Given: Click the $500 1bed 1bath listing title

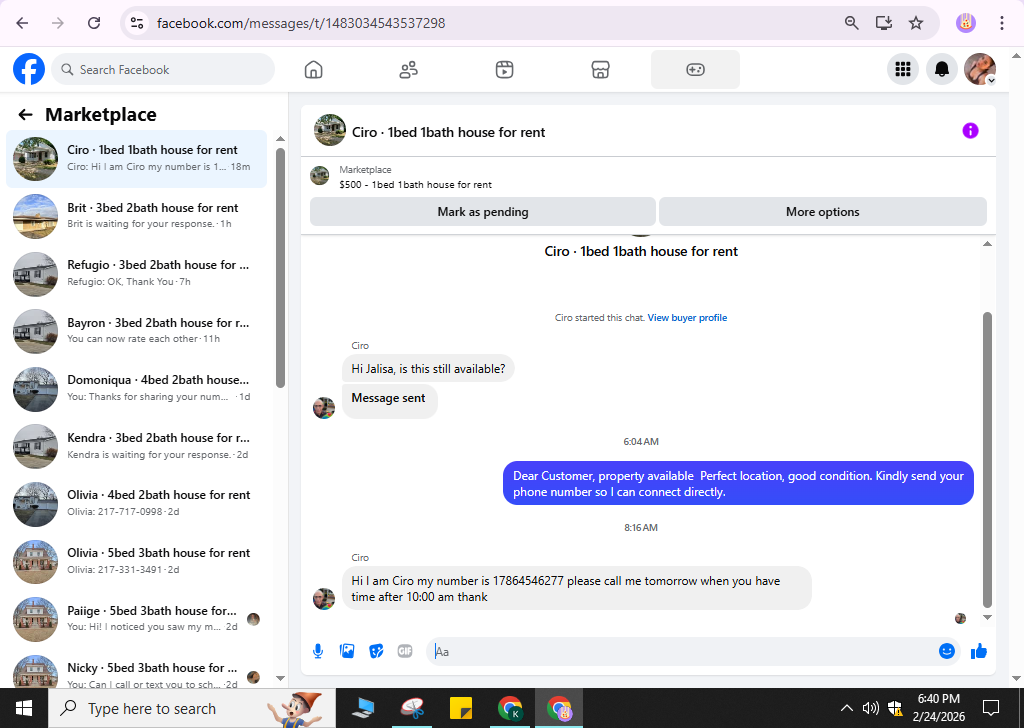Looking at the screenshot, I should point(415,185).
